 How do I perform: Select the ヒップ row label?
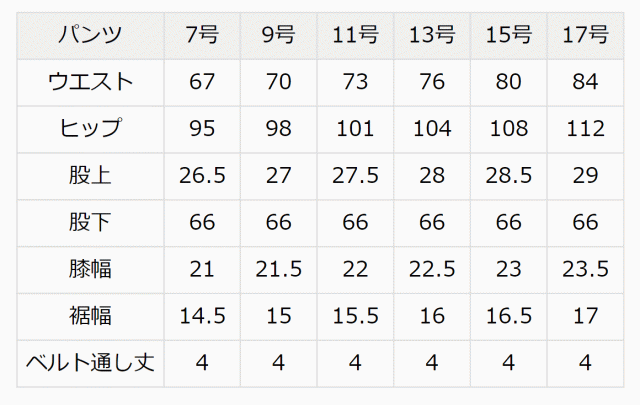90,128
